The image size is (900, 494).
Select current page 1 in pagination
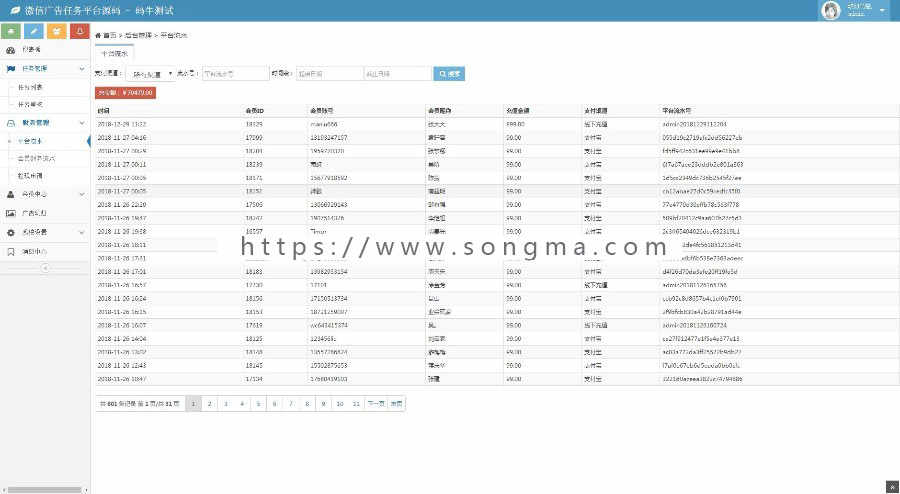click(x=193, y=404)
